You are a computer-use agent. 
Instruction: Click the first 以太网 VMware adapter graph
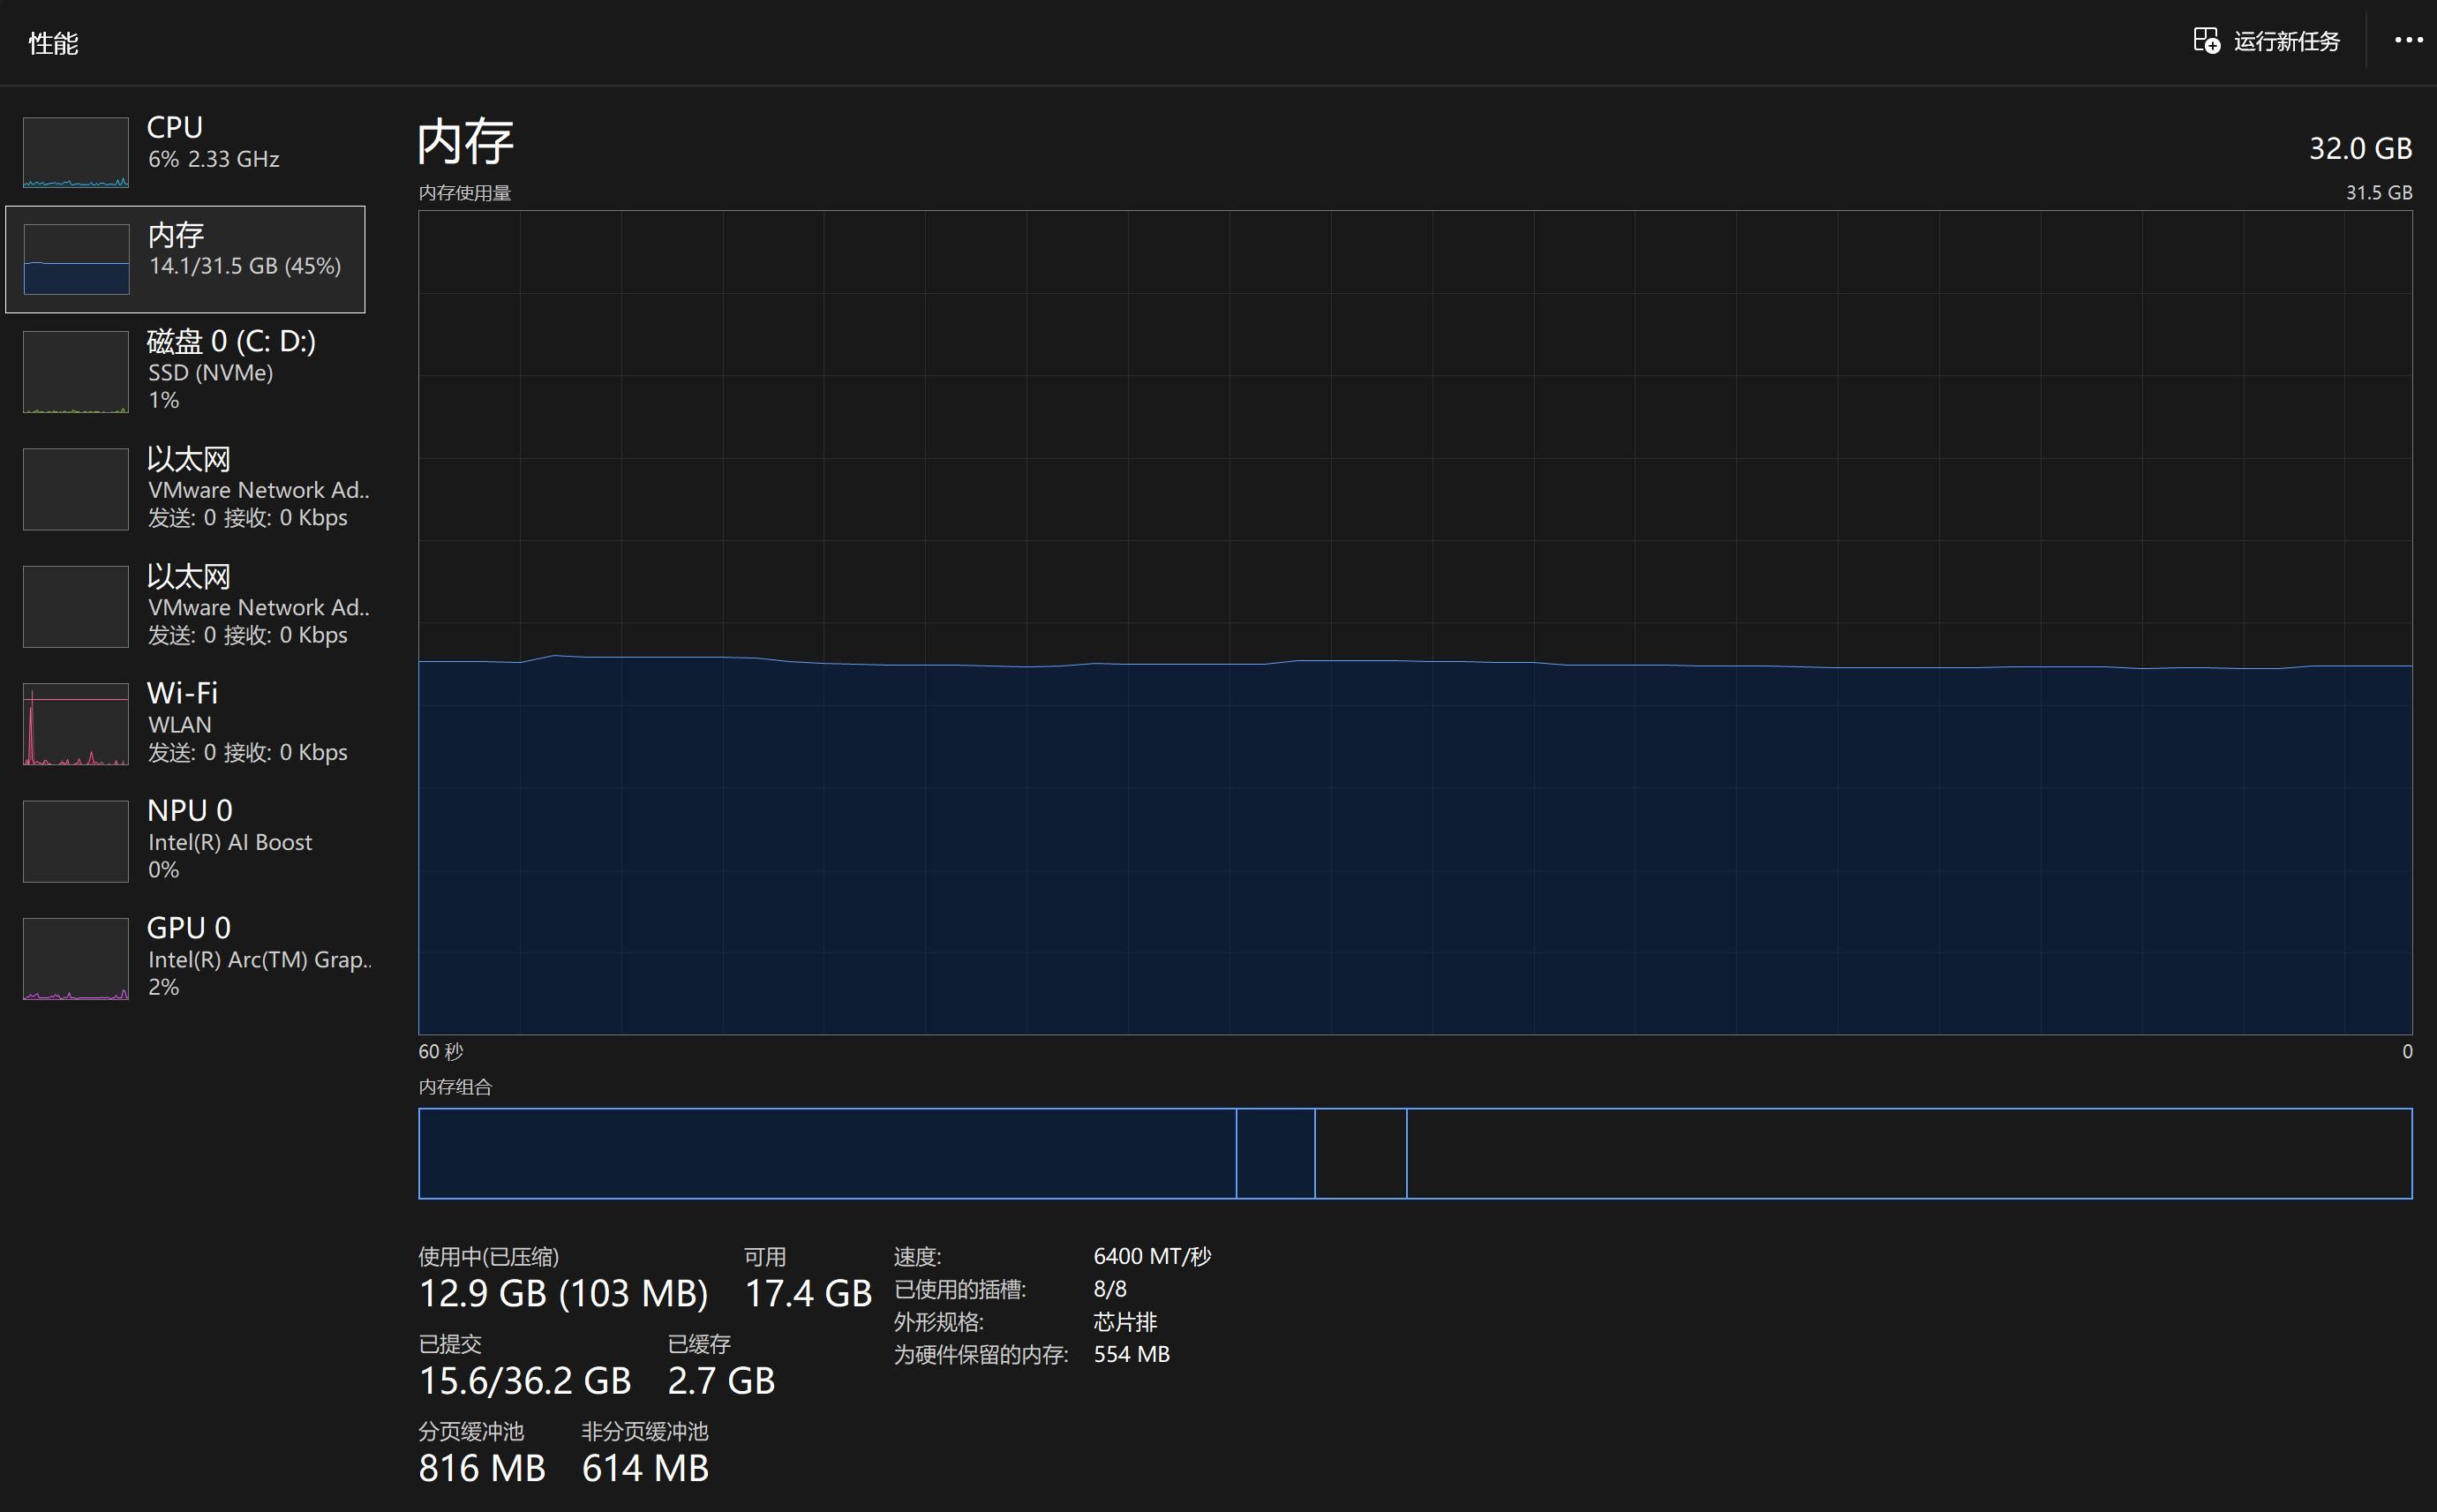tap(76, 489)
